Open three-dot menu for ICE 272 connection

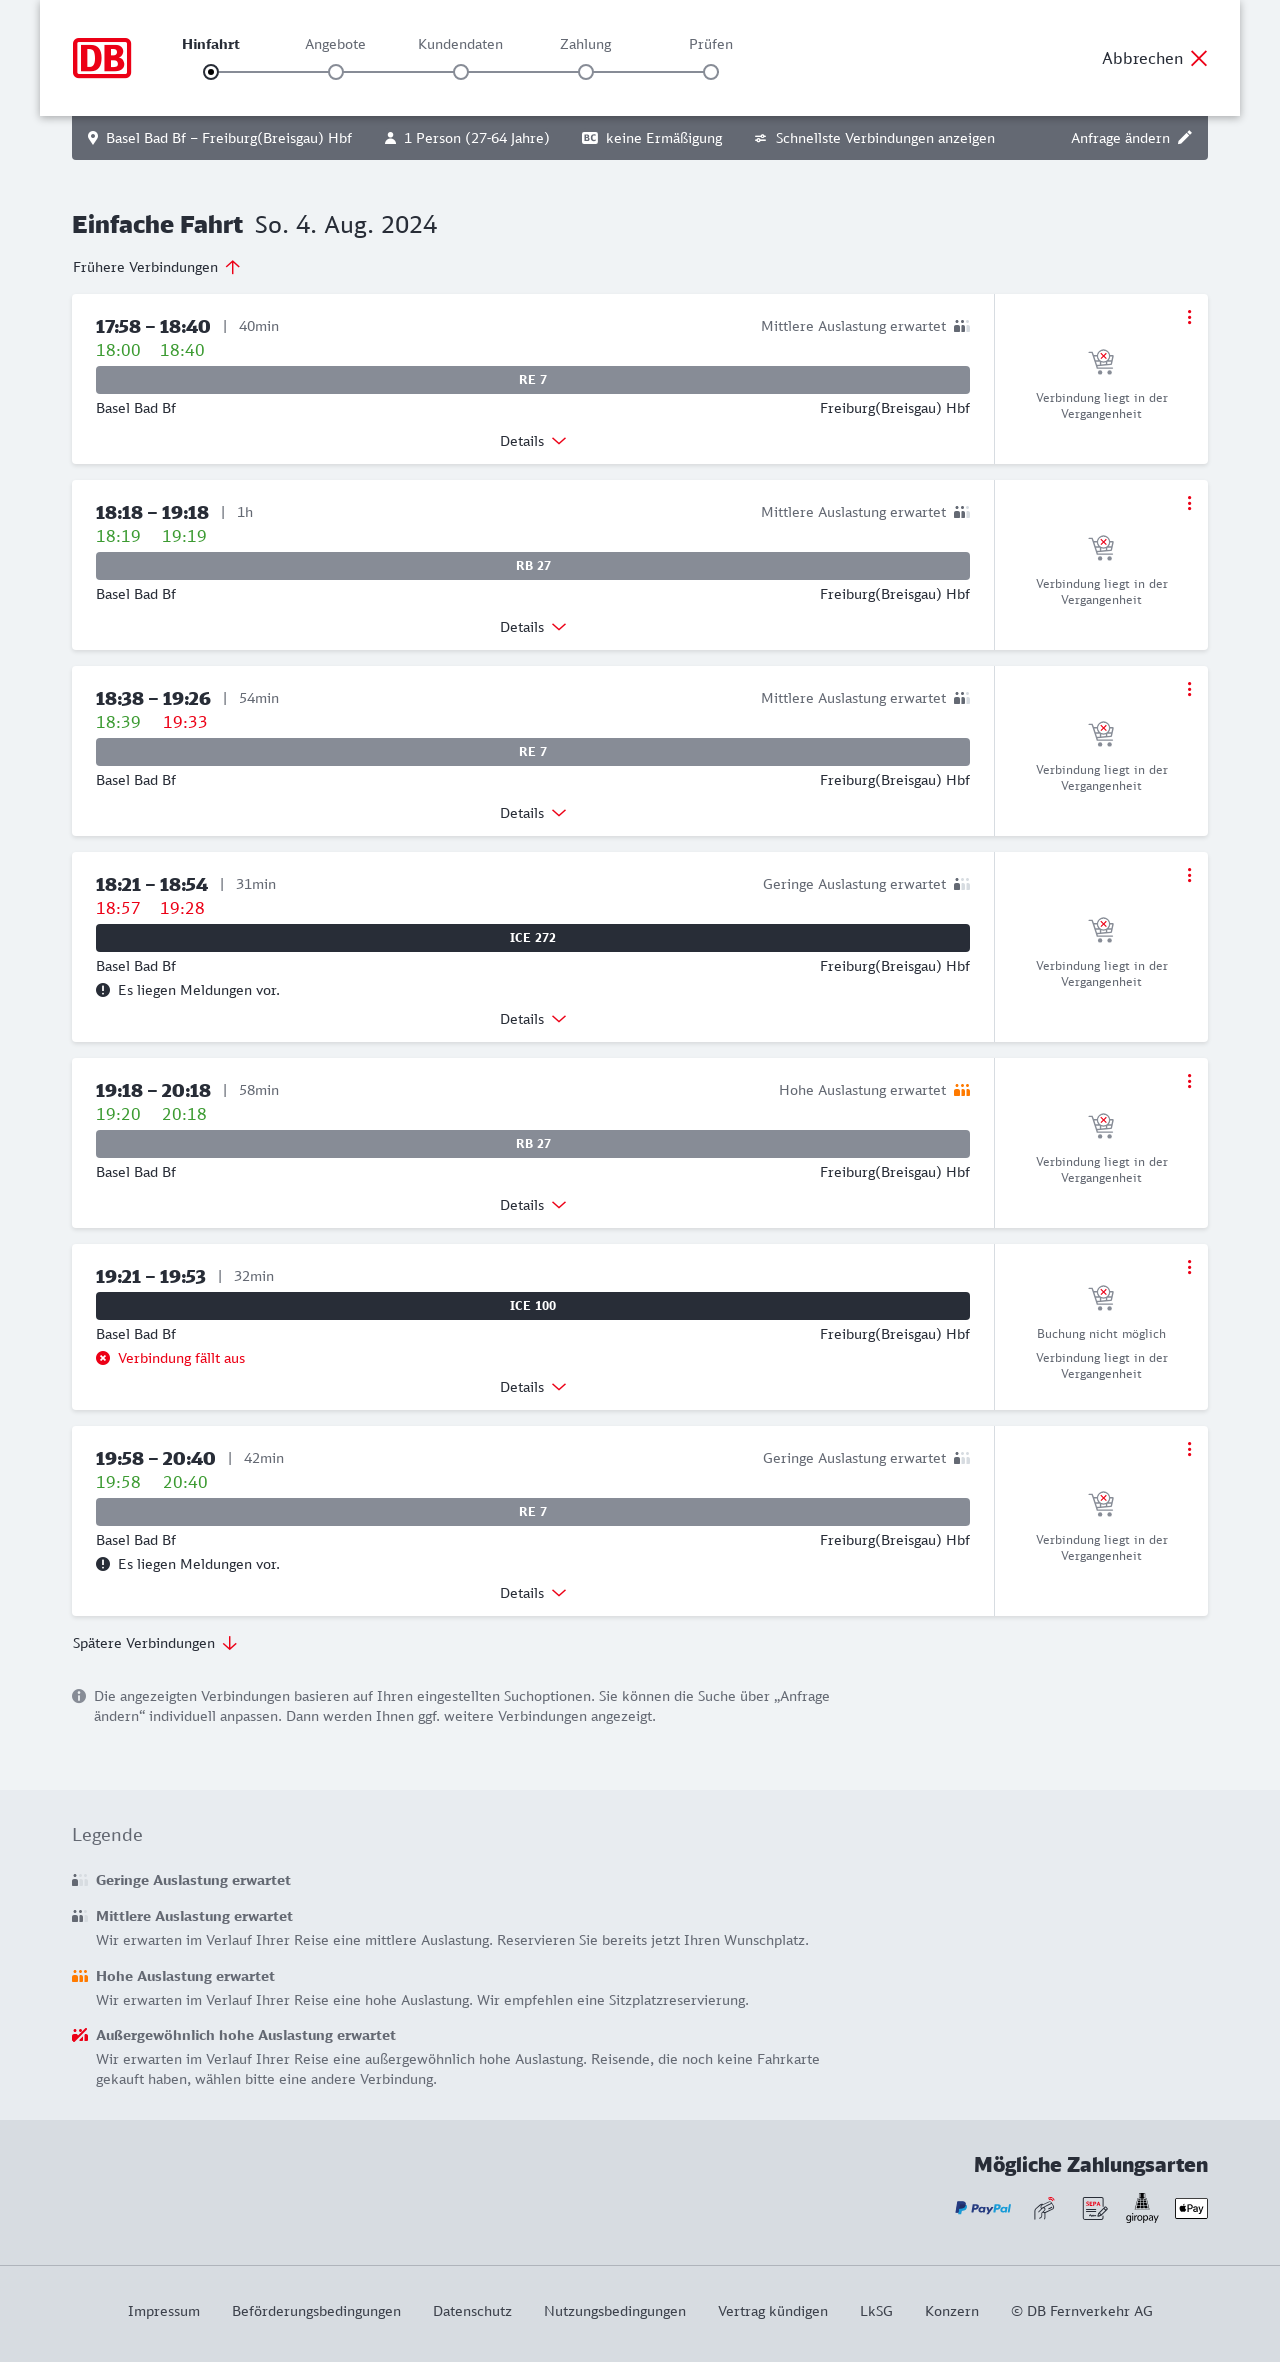coord(1189,875)
